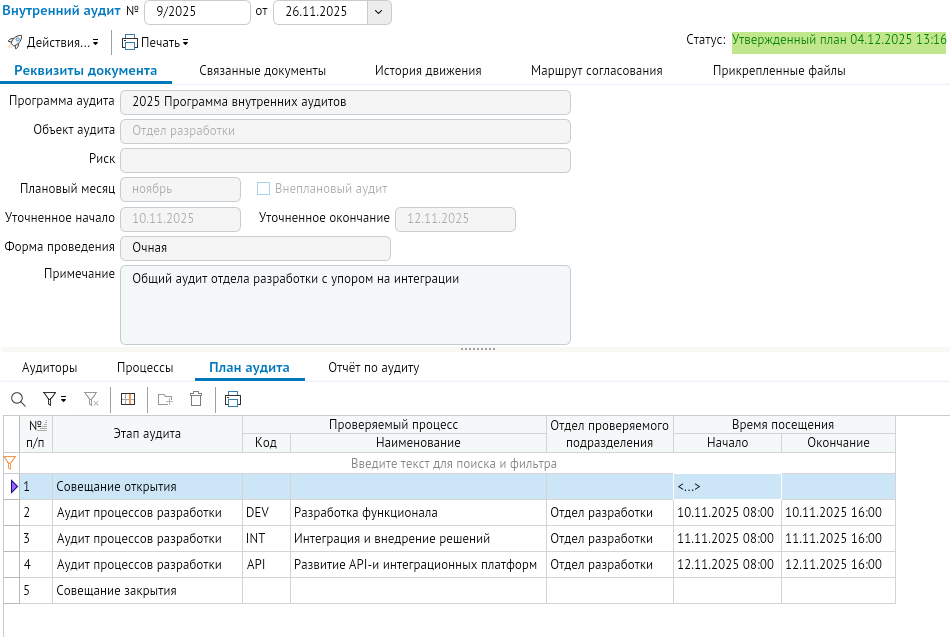Screen dimensions: 950x637
Task: Click the approved plan status label
Action: pyautogui.click(x=839, y=40)
